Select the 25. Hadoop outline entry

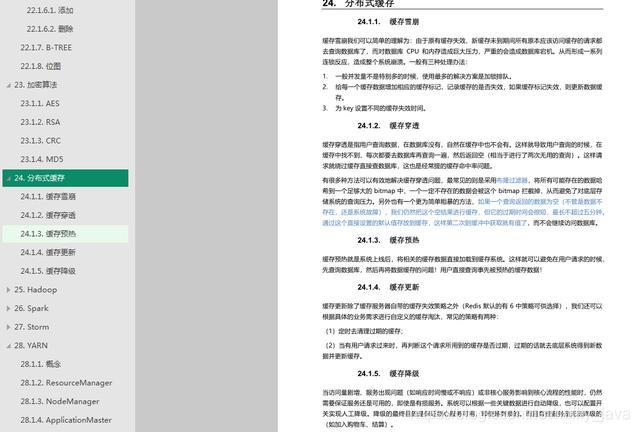(36, 290)
